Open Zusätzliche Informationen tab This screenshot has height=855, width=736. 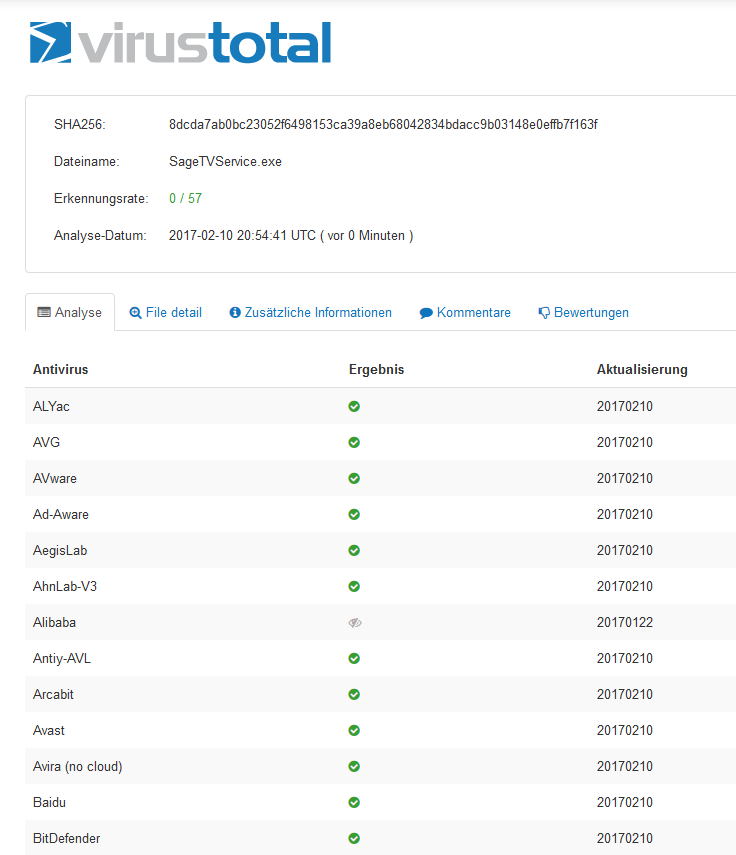pyautogui.click(x=311, y=312)
